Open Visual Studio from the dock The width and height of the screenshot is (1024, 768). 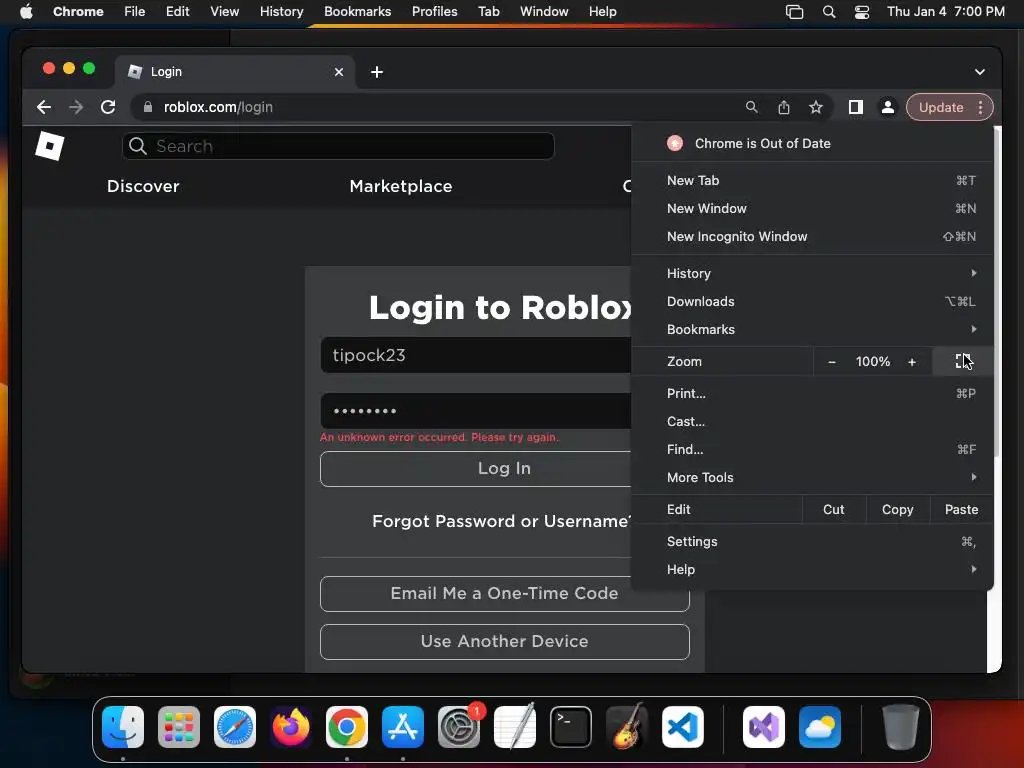[764, 727]
